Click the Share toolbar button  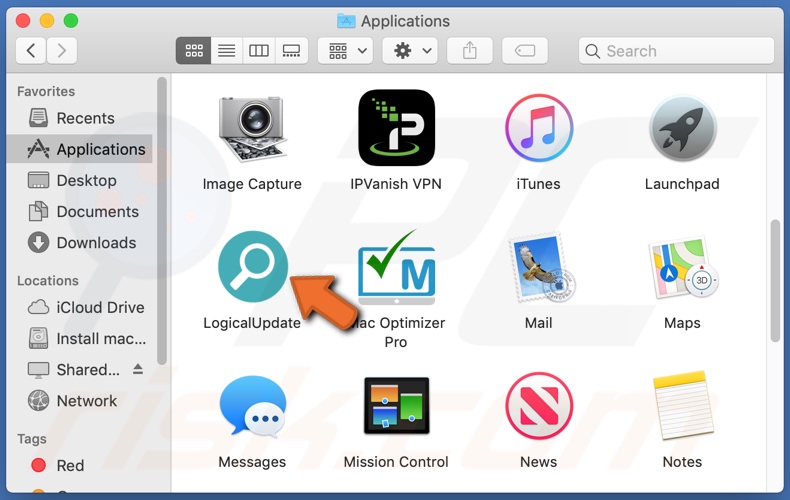[470, 50]
